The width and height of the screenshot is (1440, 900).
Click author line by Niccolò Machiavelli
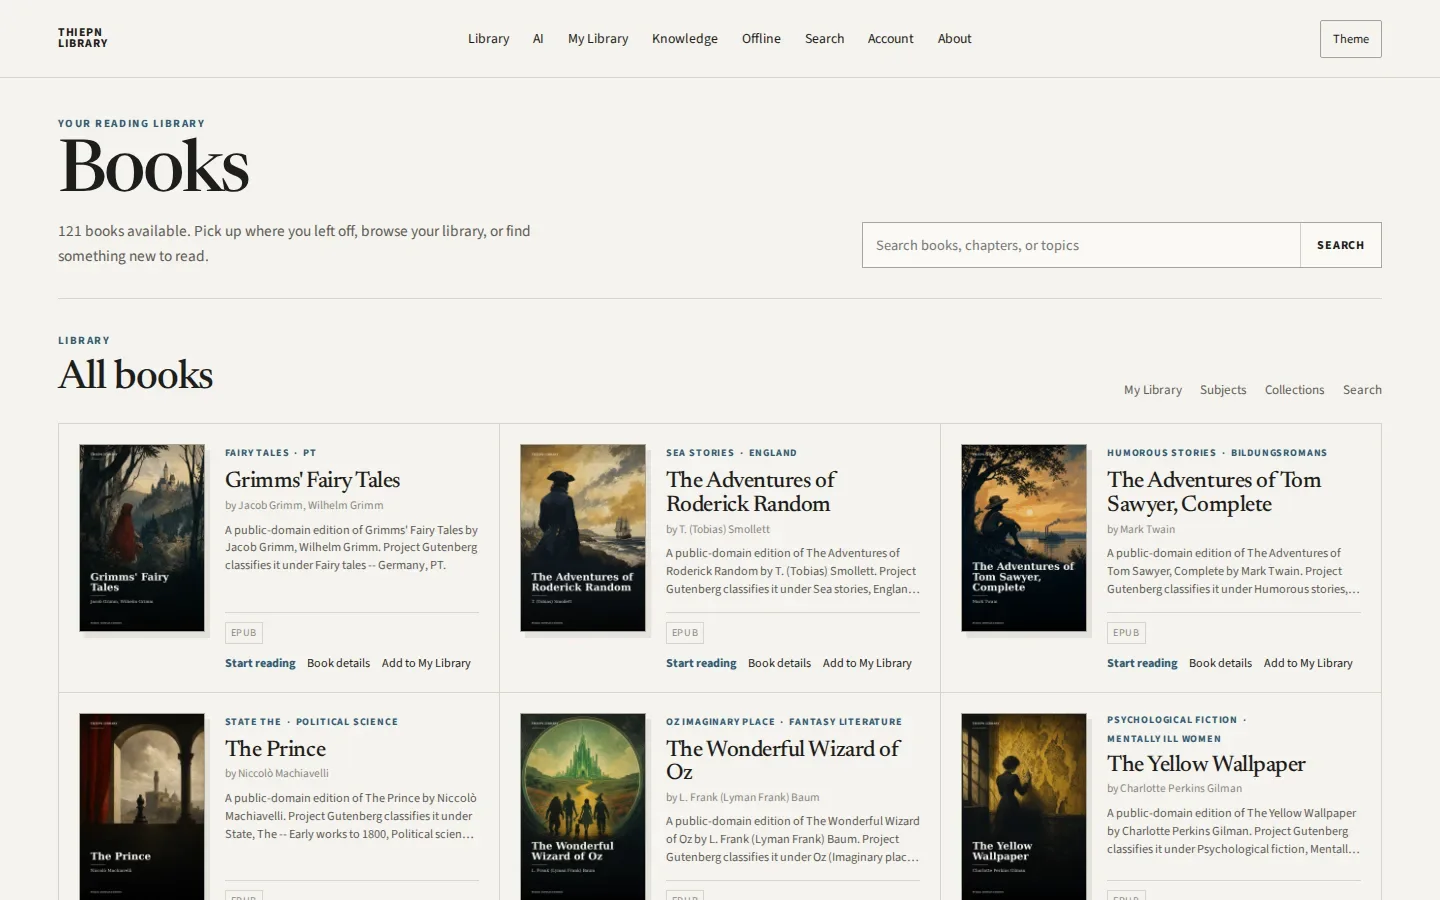(x=277, y=773)
